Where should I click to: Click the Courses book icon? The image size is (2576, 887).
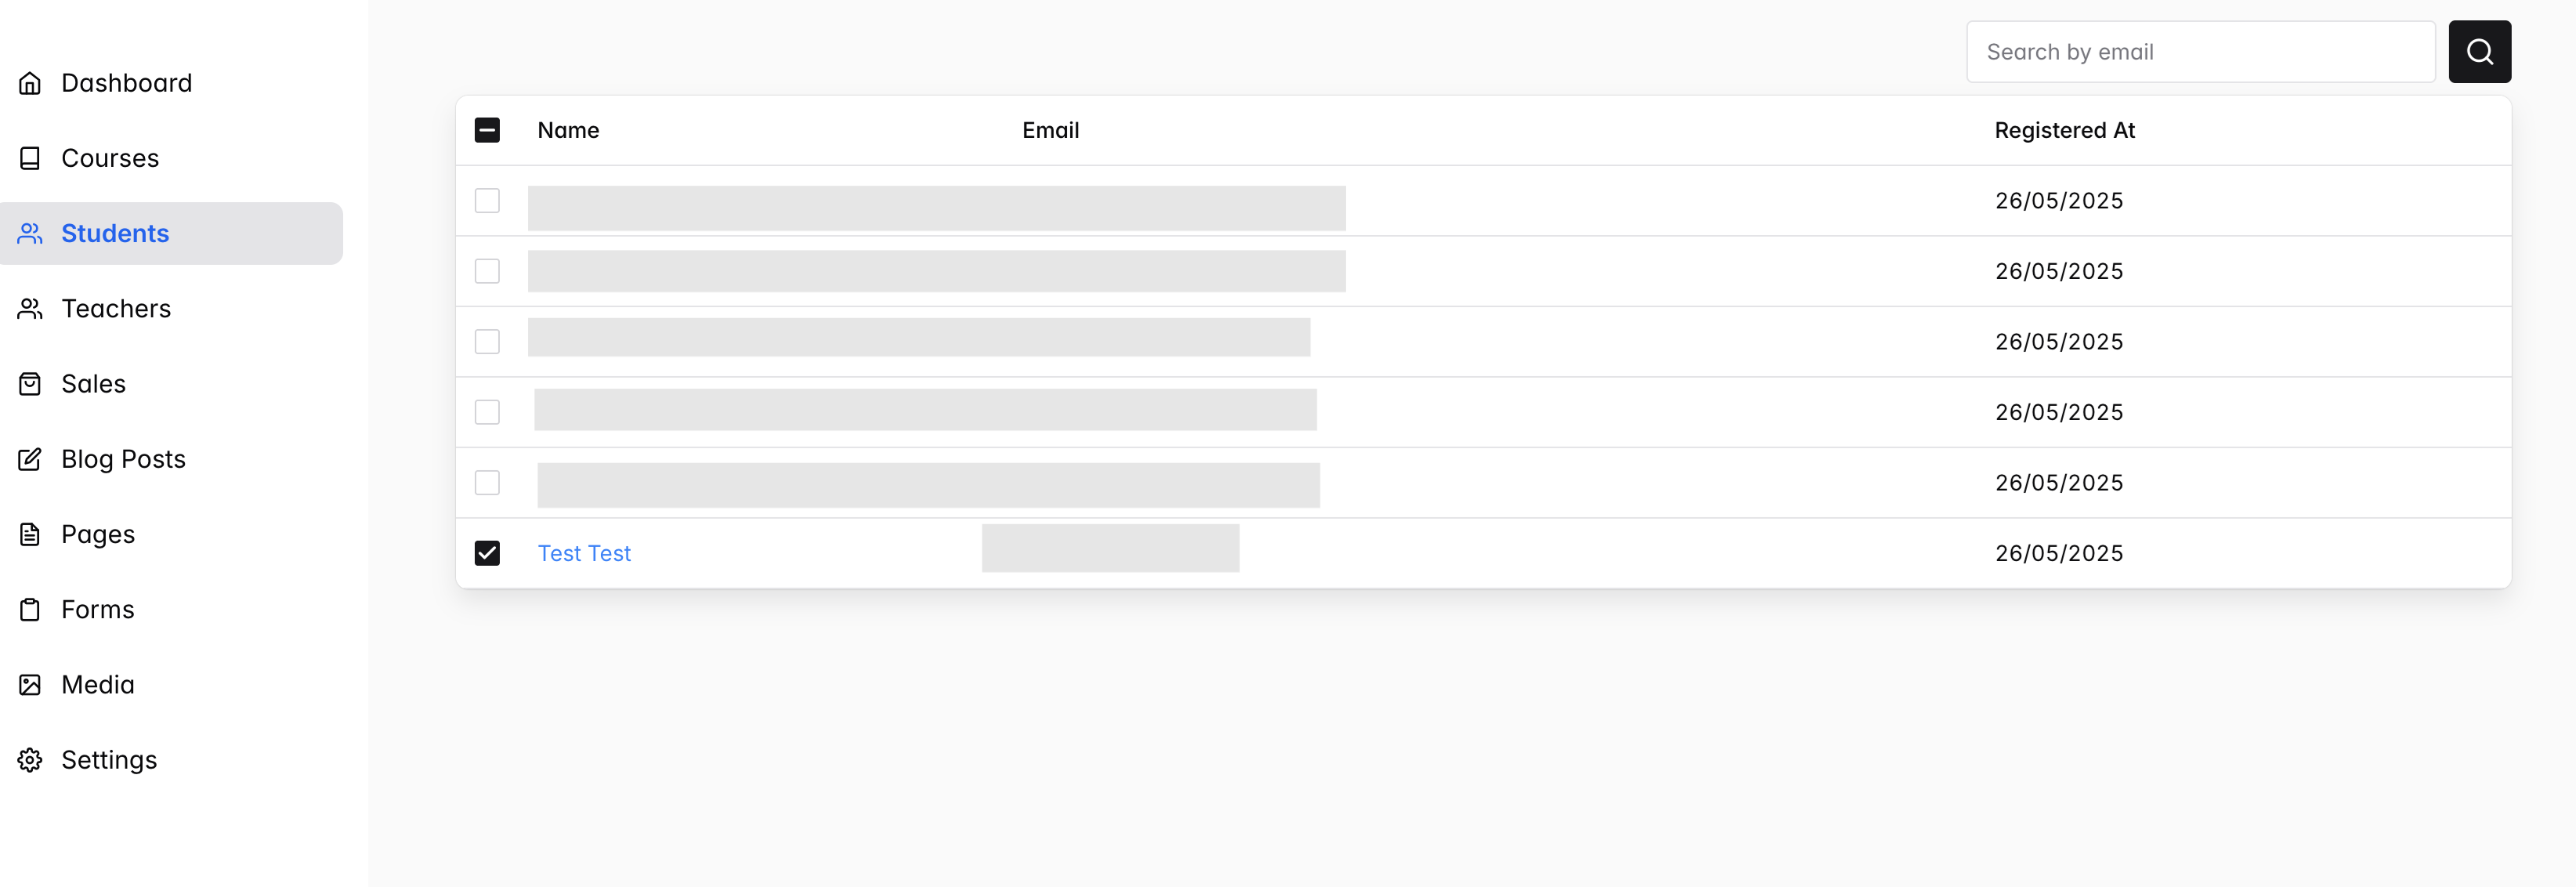click(30, 158)
